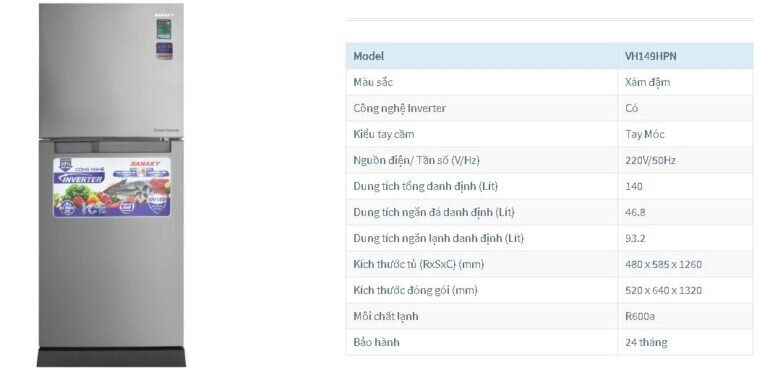The width and height of the screenshot is (770, 372).
Task: Click the Xám đậm color value
Action: tap(647, 82)
